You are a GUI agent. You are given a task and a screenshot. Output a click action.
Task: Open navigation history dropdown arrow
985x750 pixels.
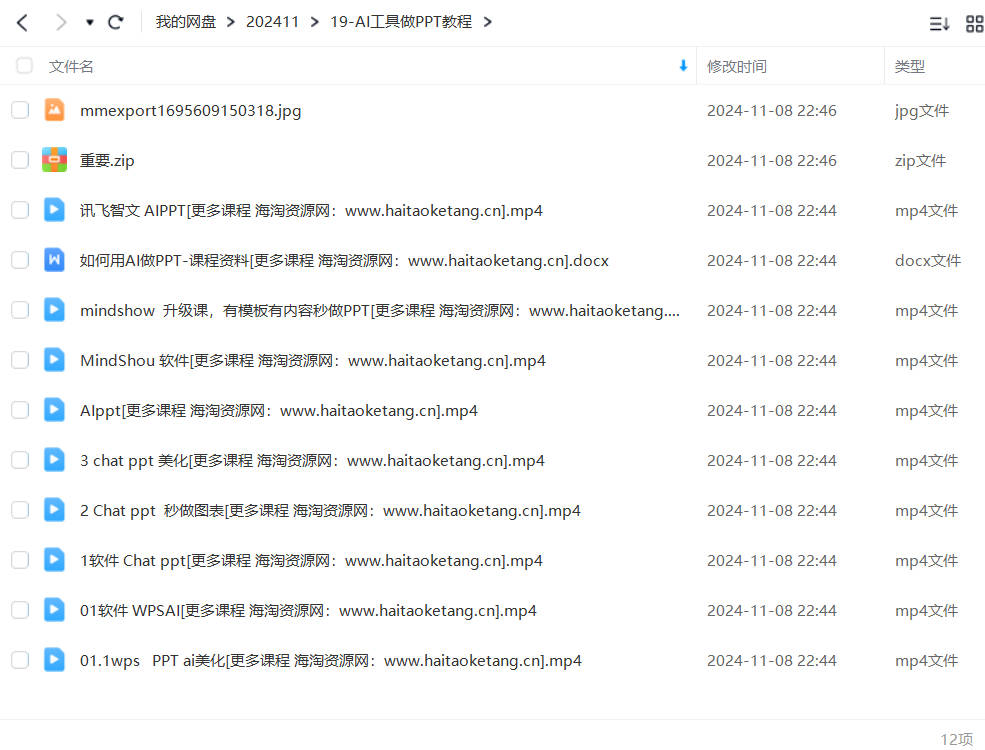click(x=90, y=23)
